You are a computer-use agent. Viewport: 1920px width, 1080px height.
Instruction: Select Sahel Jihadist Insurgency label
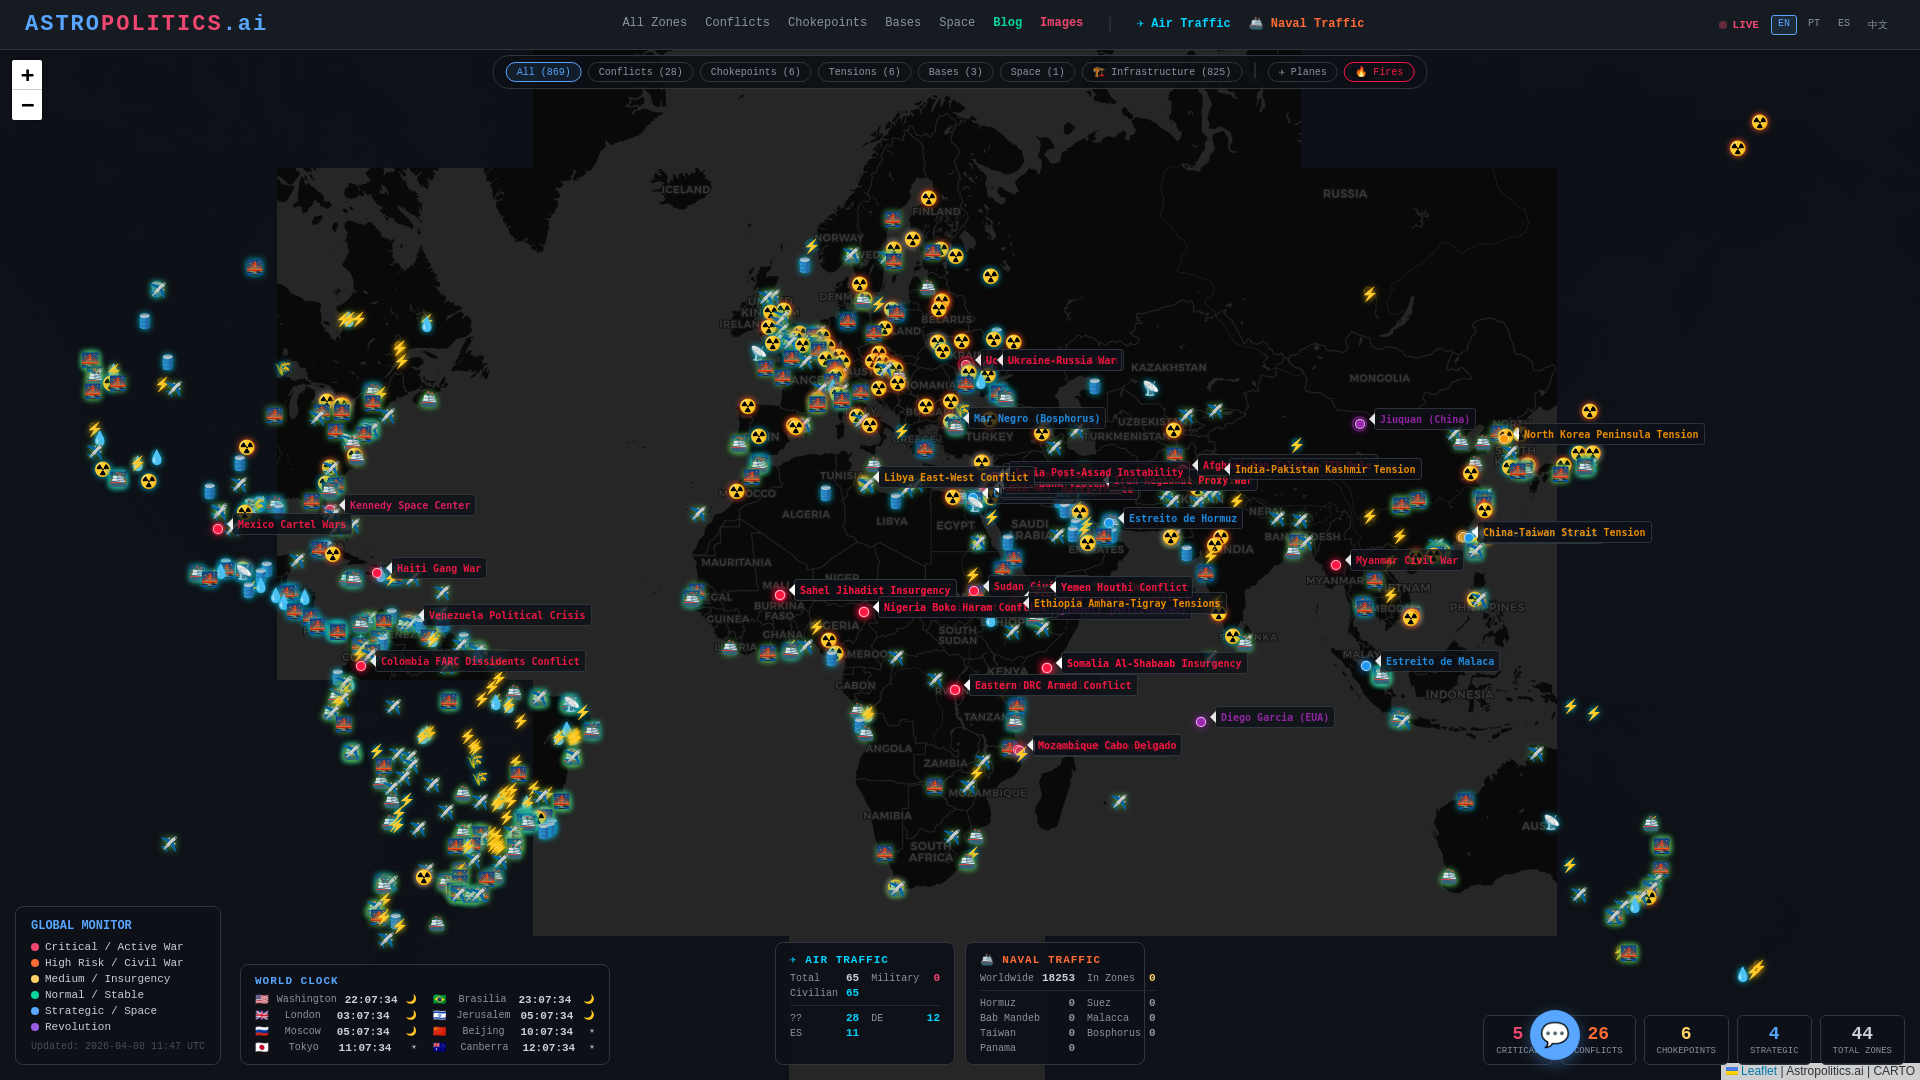tap(874, 590)
